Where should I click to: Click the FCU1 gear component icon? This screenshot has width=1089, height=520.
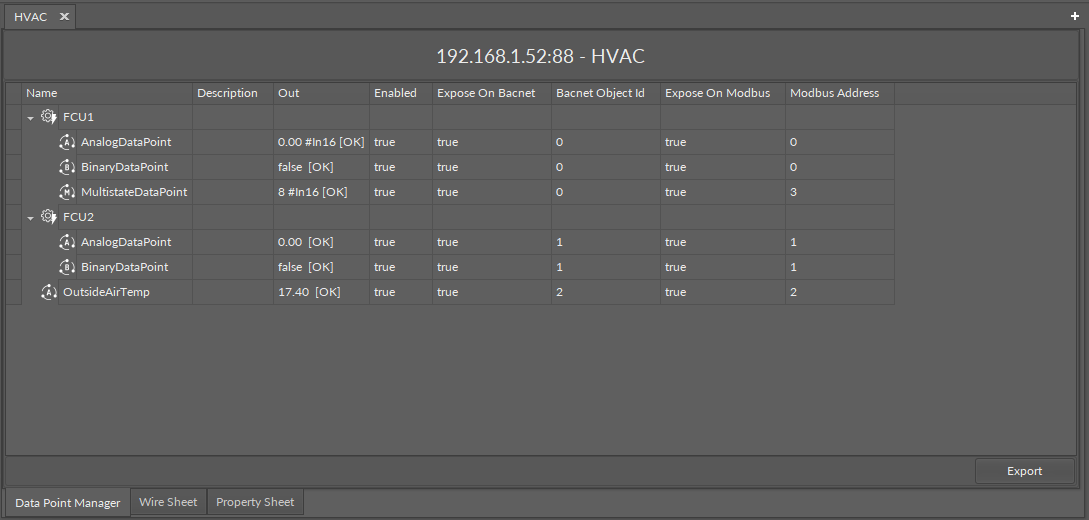coord(48,117)
